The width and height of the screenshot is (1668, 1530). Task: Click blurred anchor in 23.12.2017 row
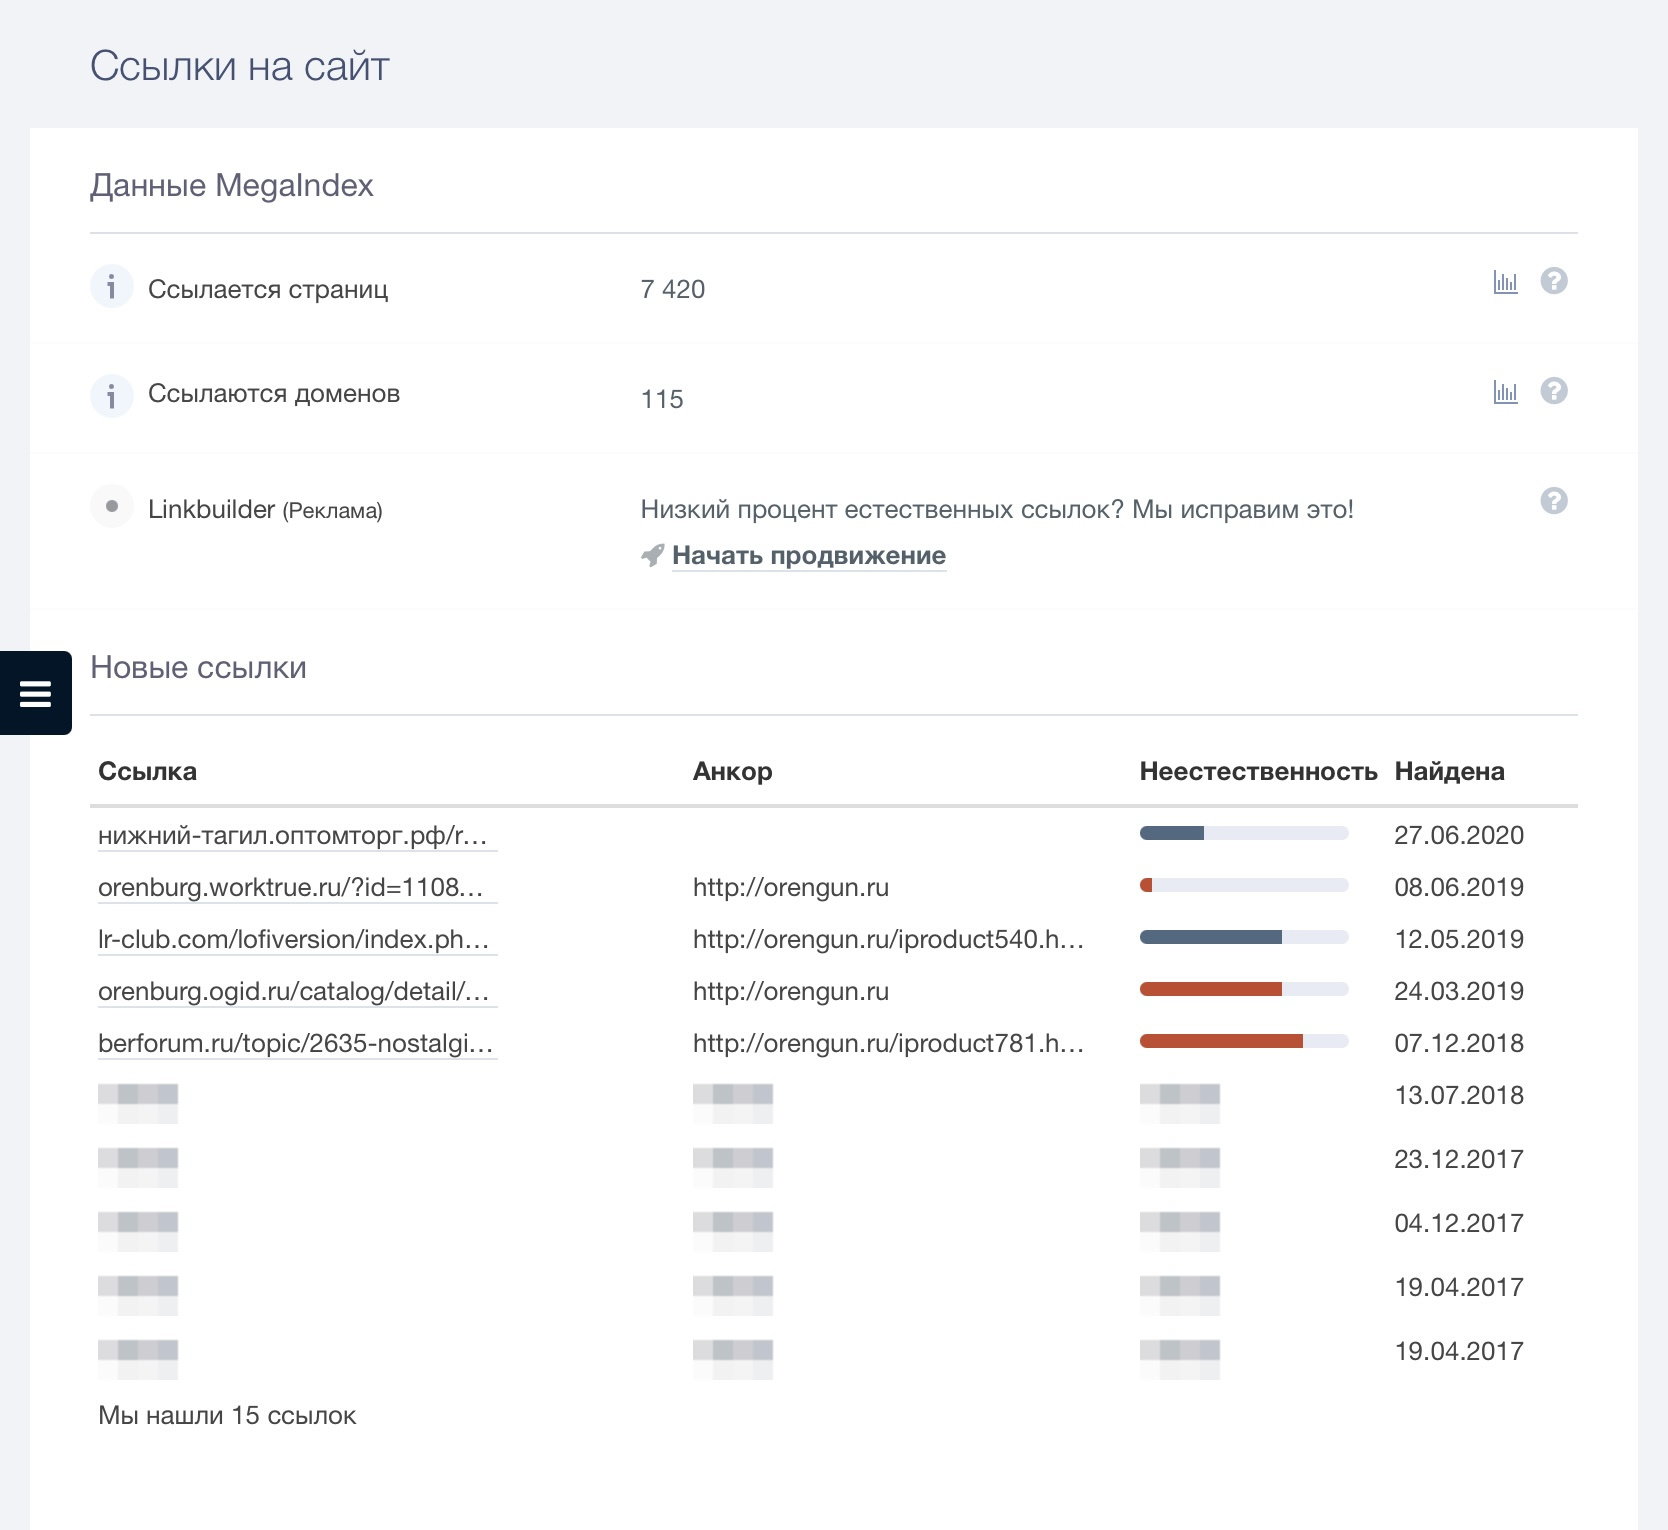(x=733, y=1167)
